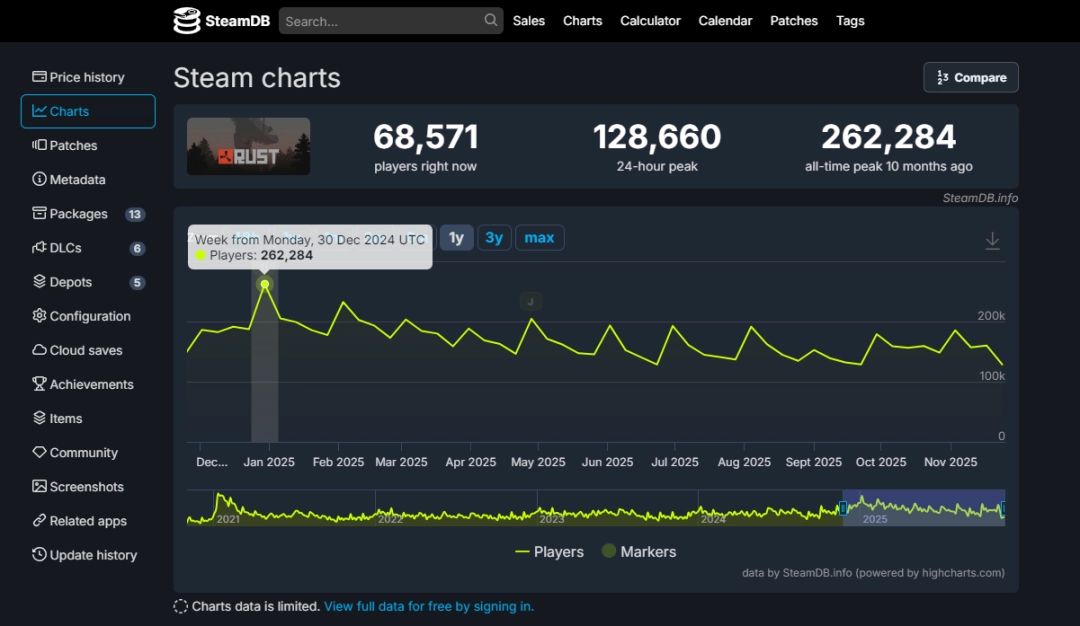Select the 1y chart range
This screenshot has height=626, width=1080.
456,238
